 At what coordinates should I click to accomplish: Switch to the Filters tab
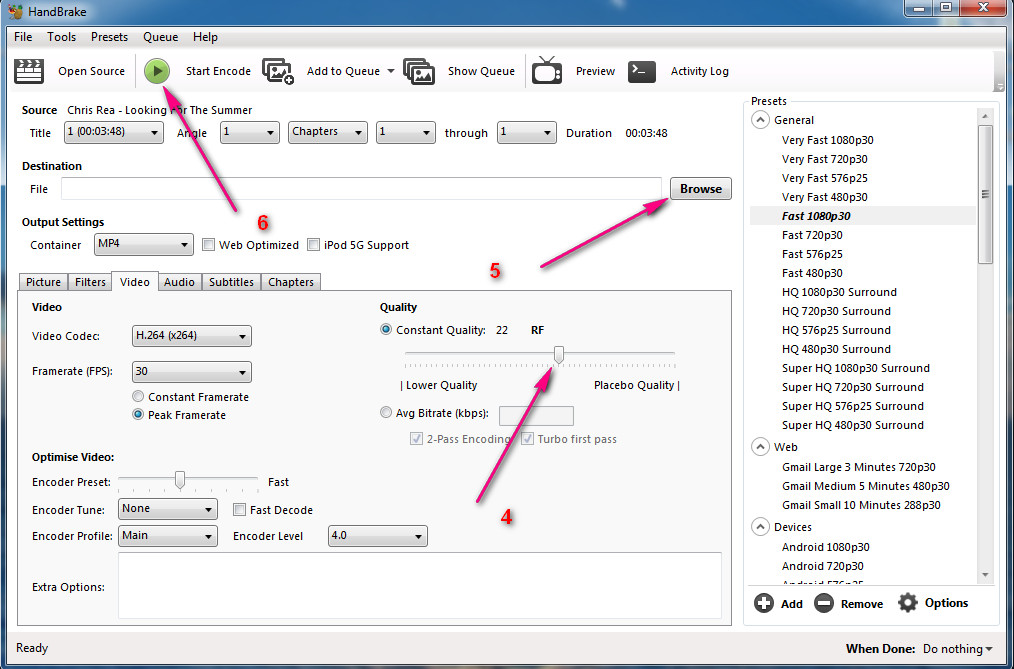tap(90, 282)
